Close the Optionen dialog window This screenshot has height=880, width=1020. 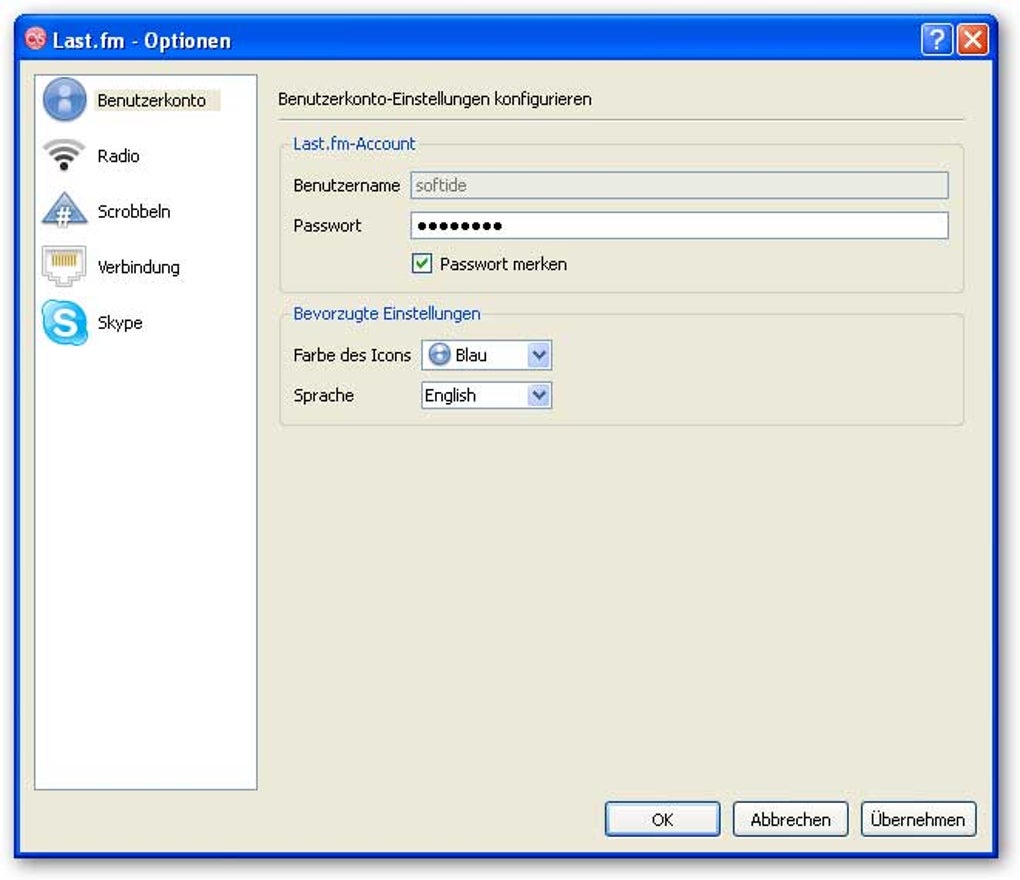click(973, 40)
